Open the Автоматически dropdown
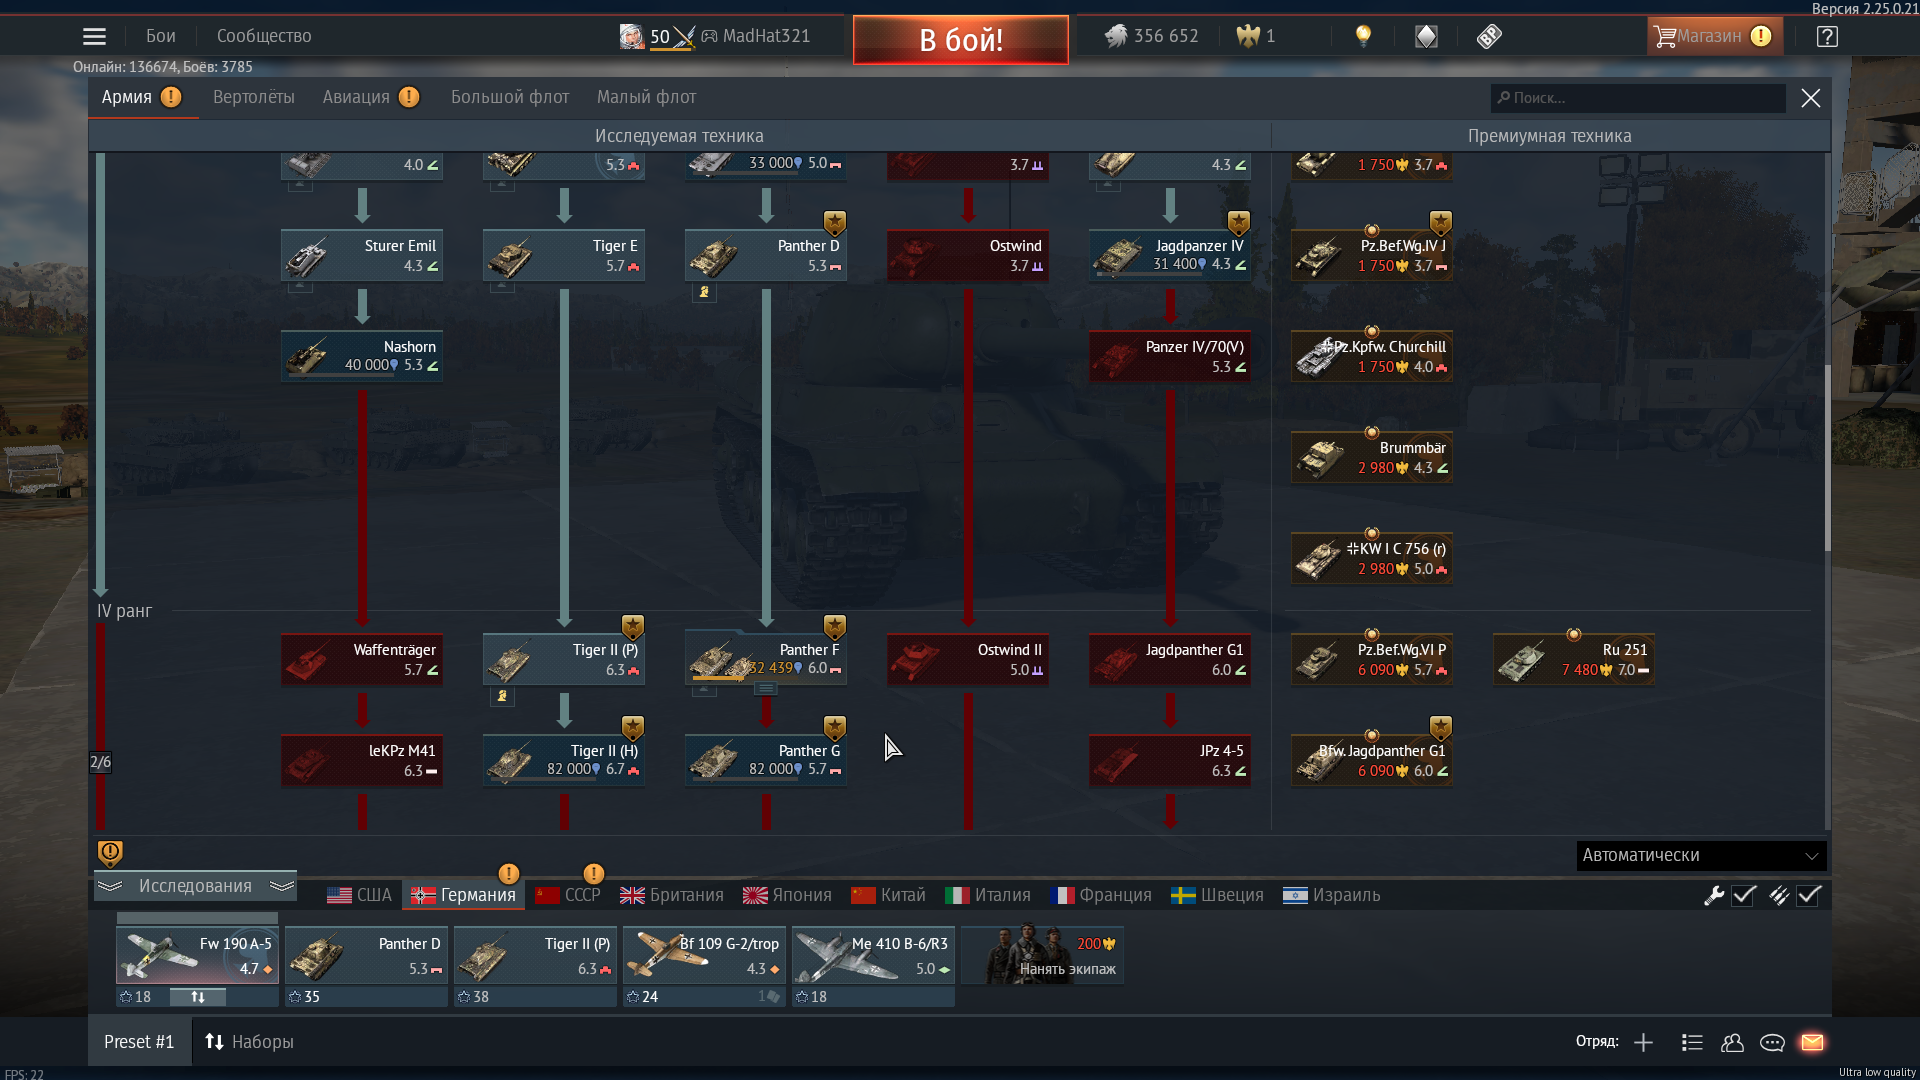This screenshot has height=1080, width=1920. click(x=1701, y=855)
